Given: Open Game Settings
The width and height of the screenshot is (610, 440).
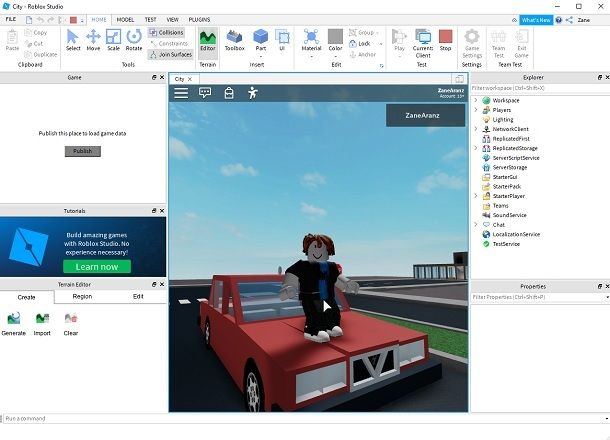Looking at the screenshot, I should pyautogui.click(x=472, y=44).
